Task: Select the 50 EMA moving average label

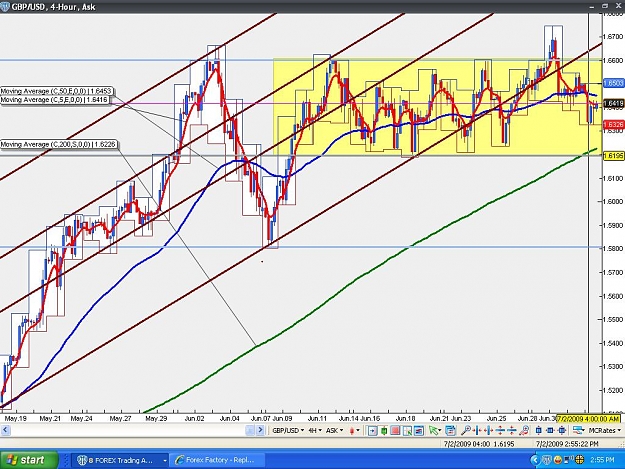Action: (x=56, y=91)
